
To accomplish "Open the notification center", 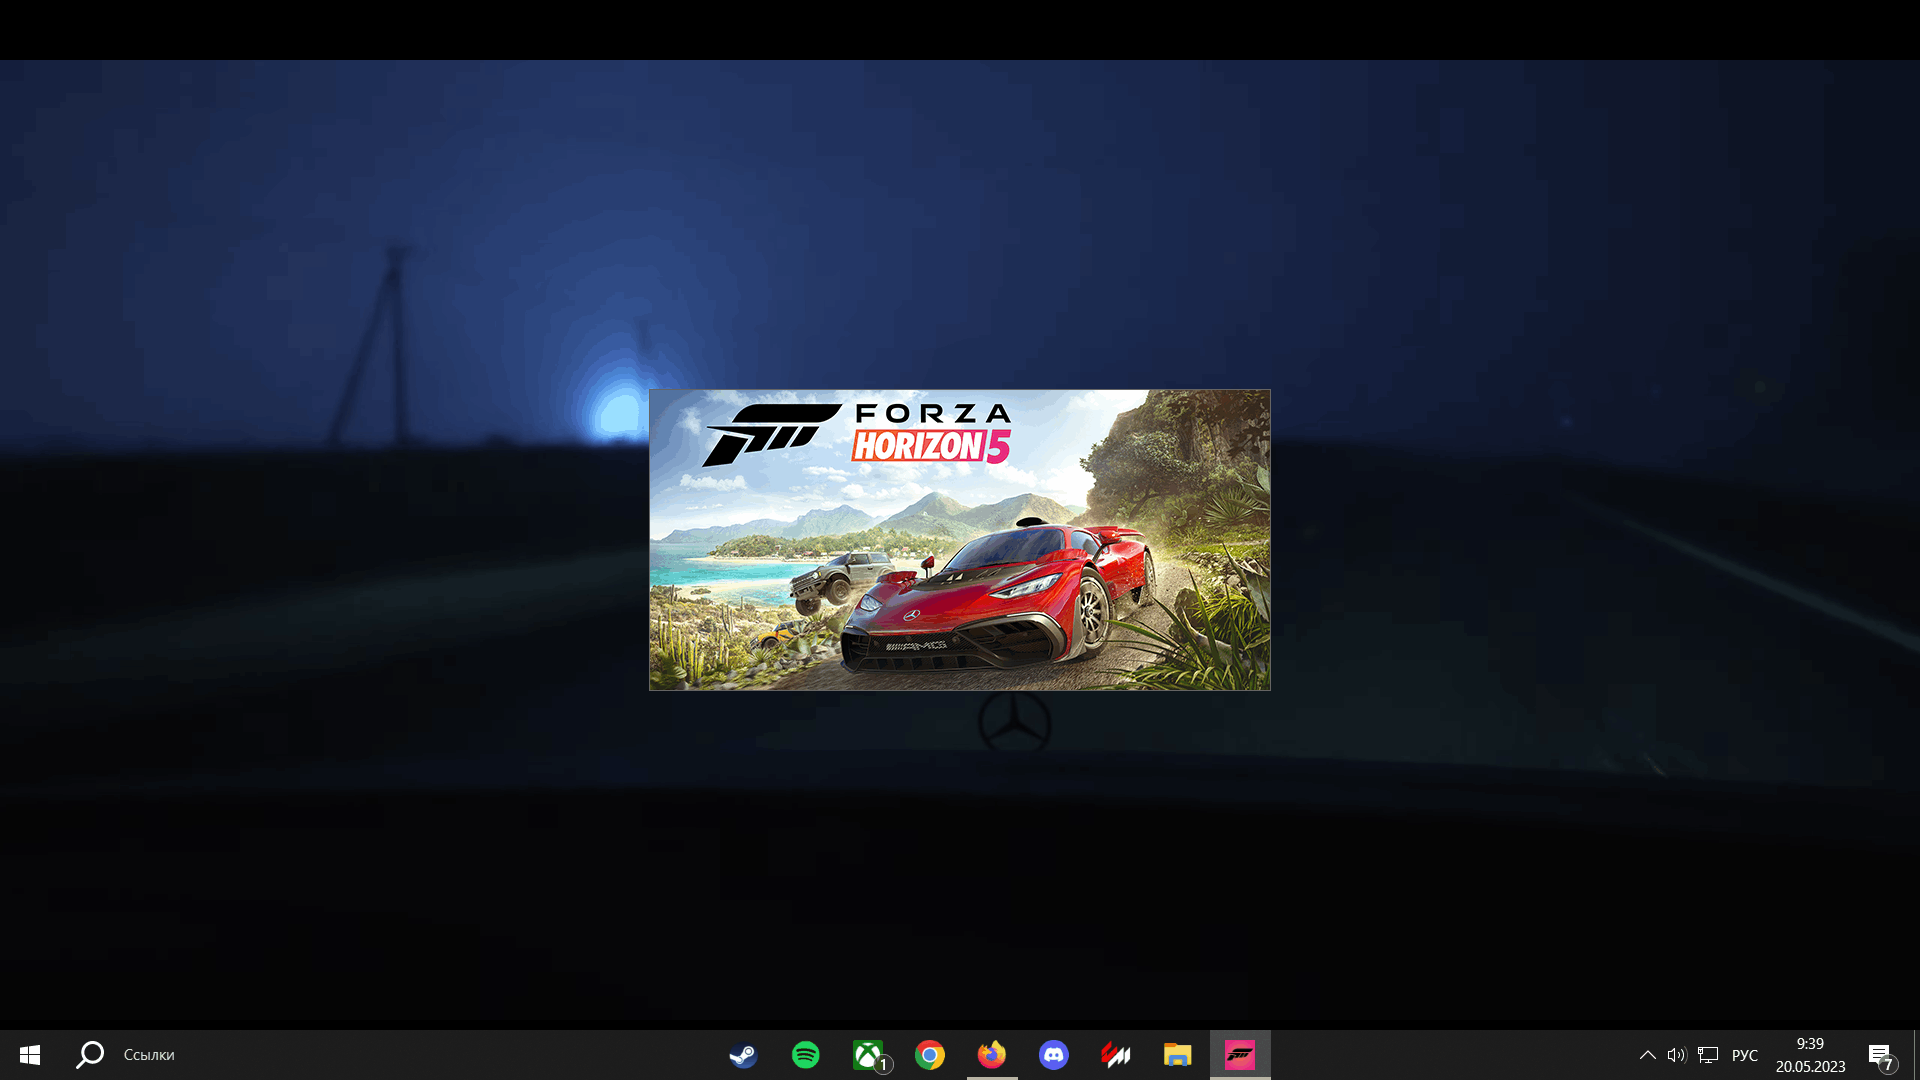I will [x=1881, y=1056].
